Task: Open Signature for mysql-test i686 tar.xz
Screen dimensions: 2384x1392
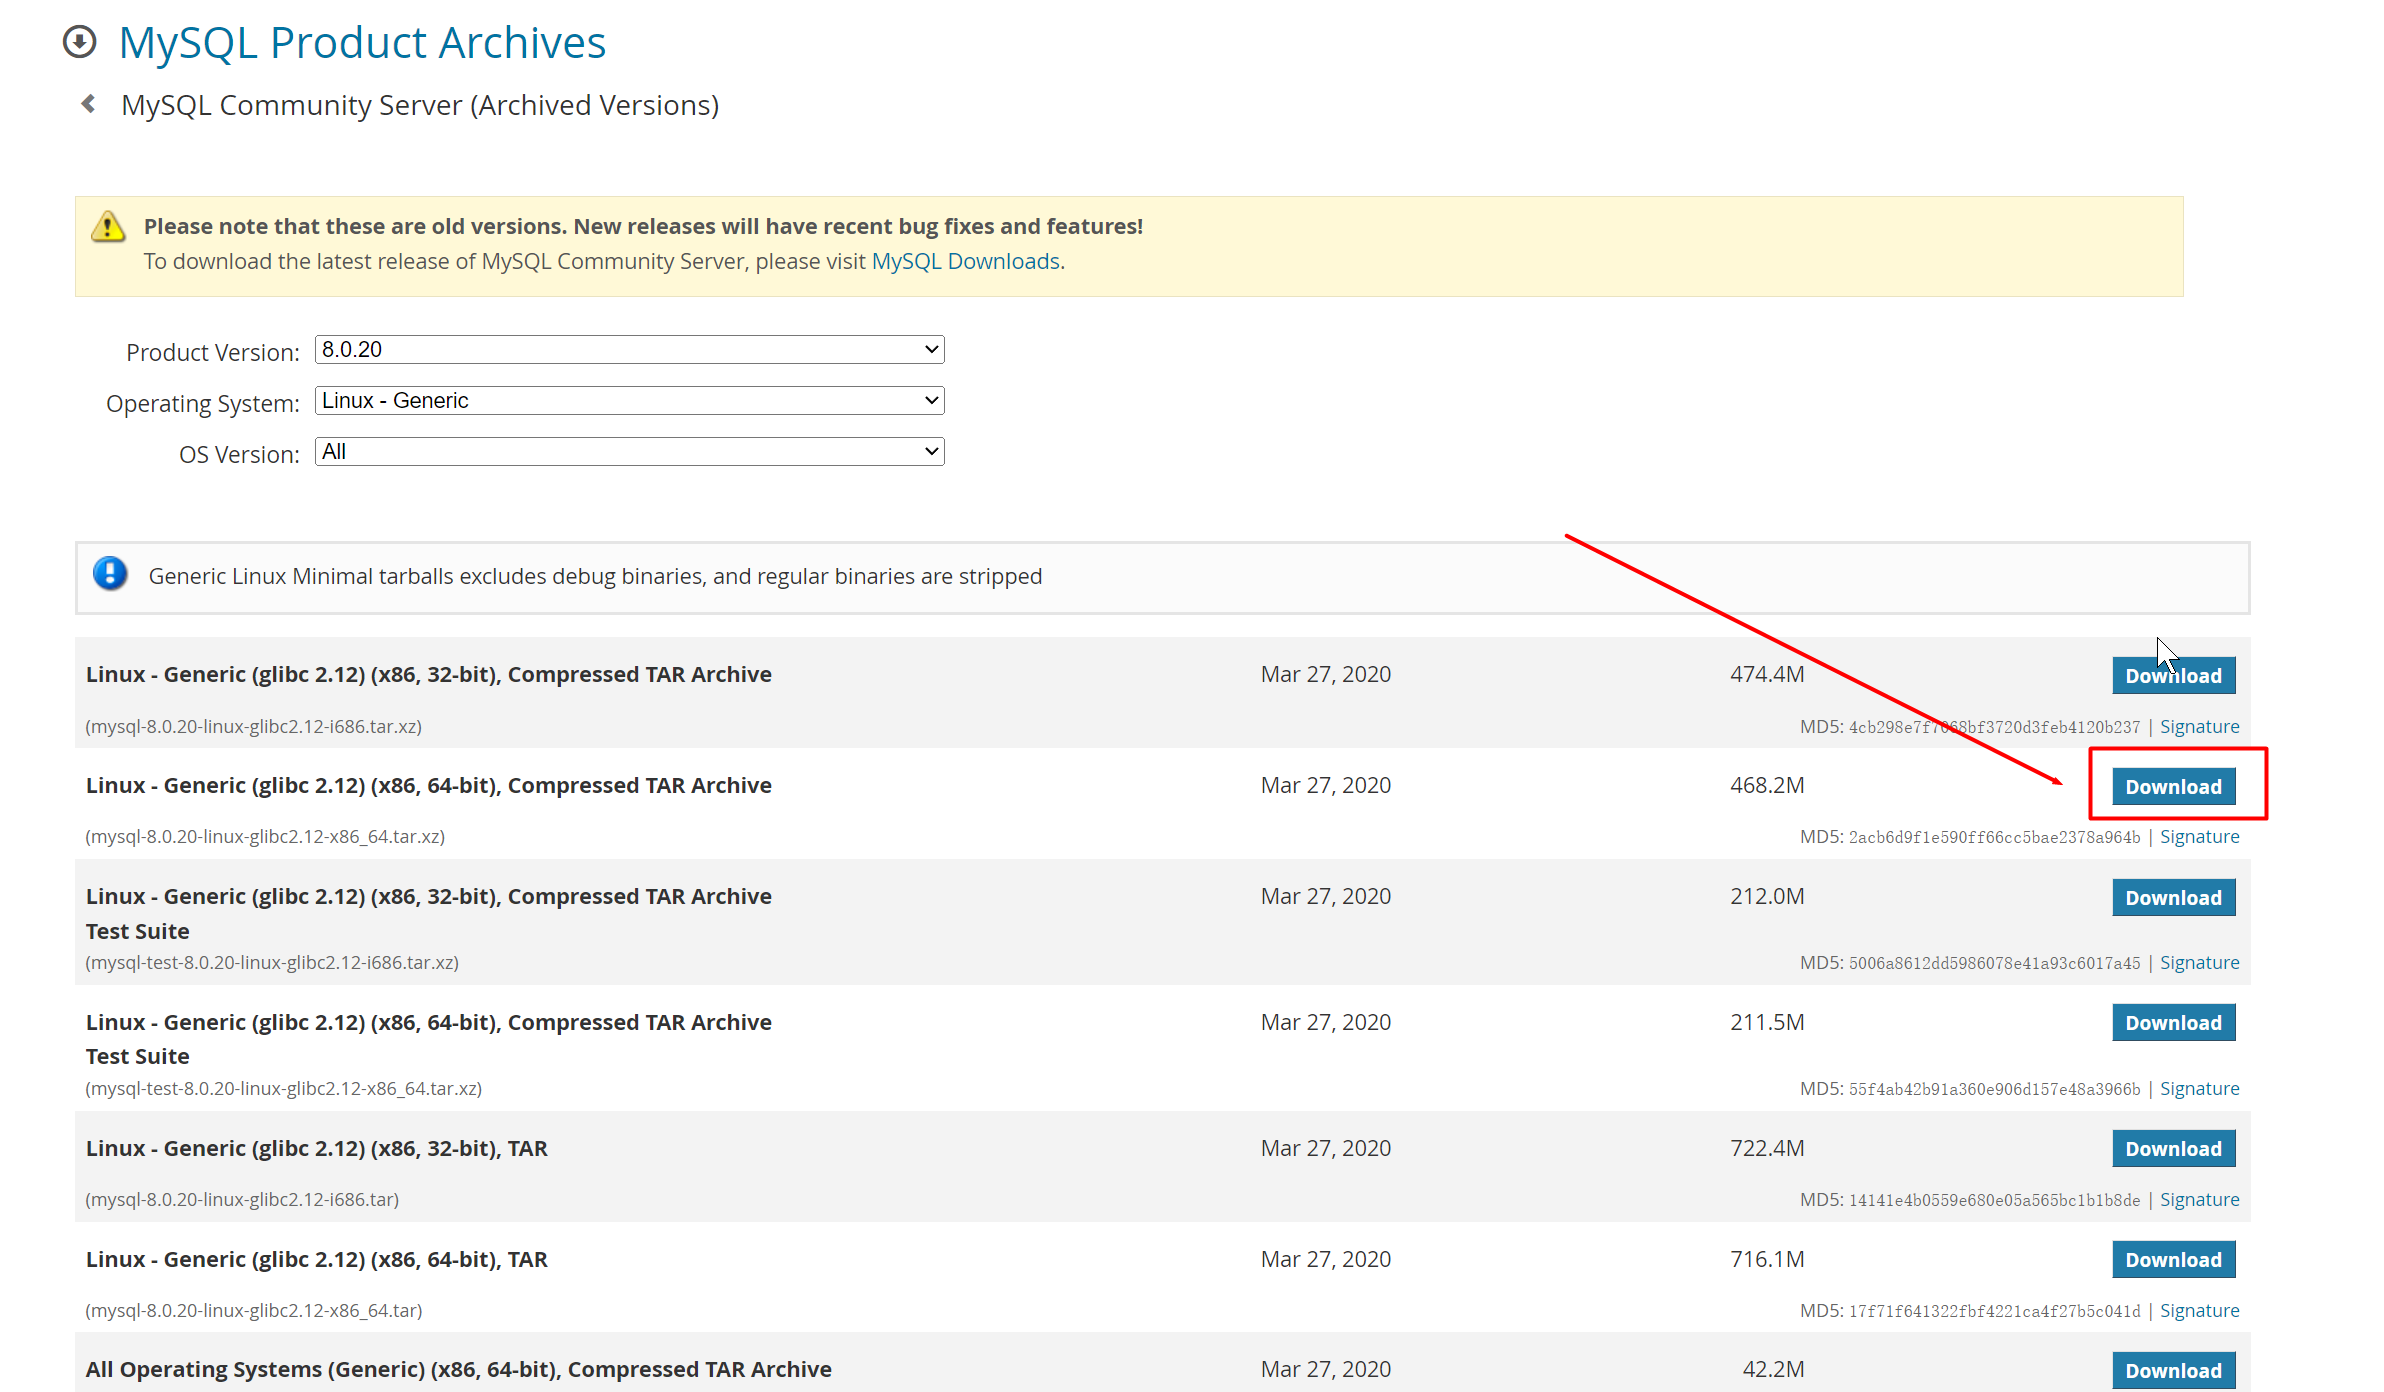Action: [2199, 963]
